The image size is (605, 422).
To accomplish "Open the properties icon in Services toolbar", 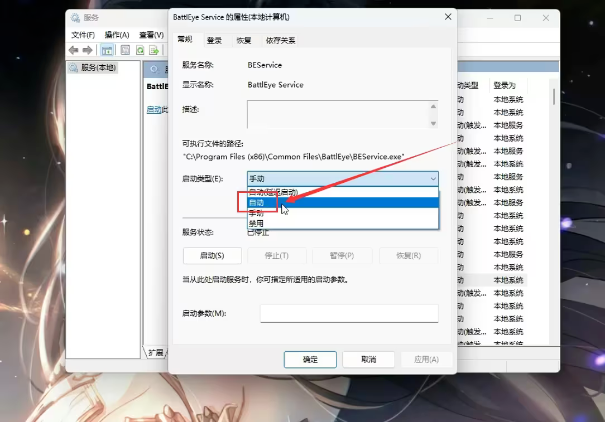I will point(125,50).
